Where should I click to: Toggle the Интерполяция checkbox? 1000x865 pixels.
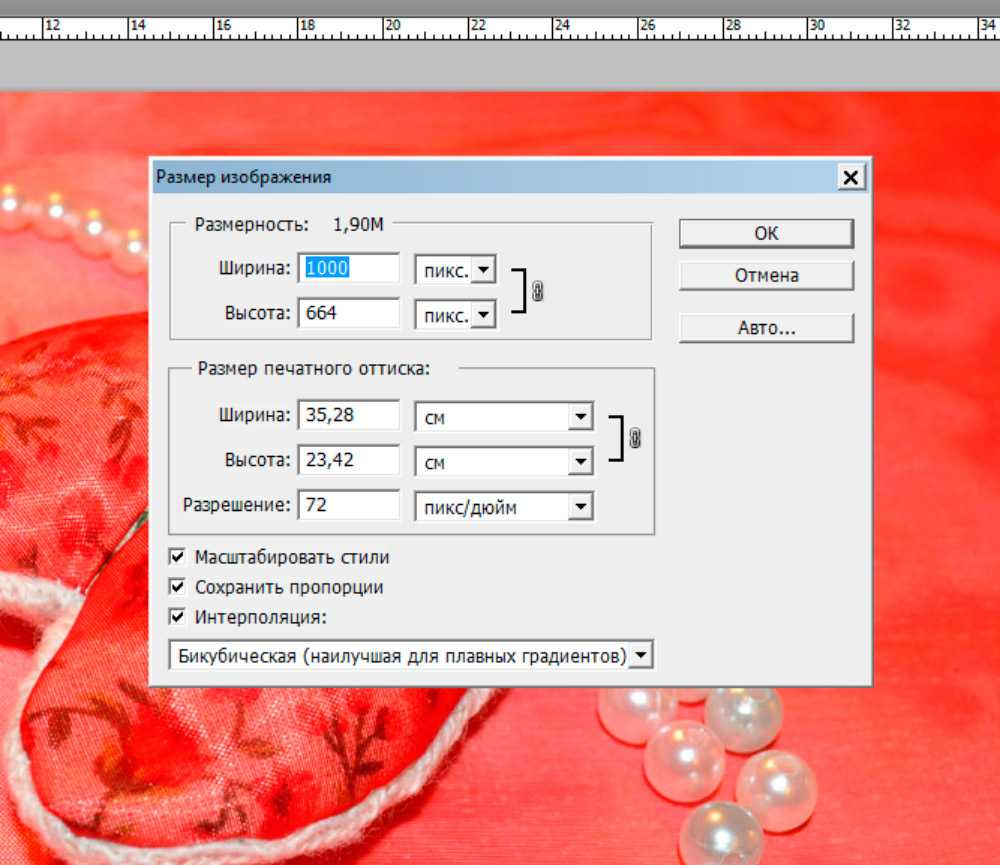pos(177,617)
